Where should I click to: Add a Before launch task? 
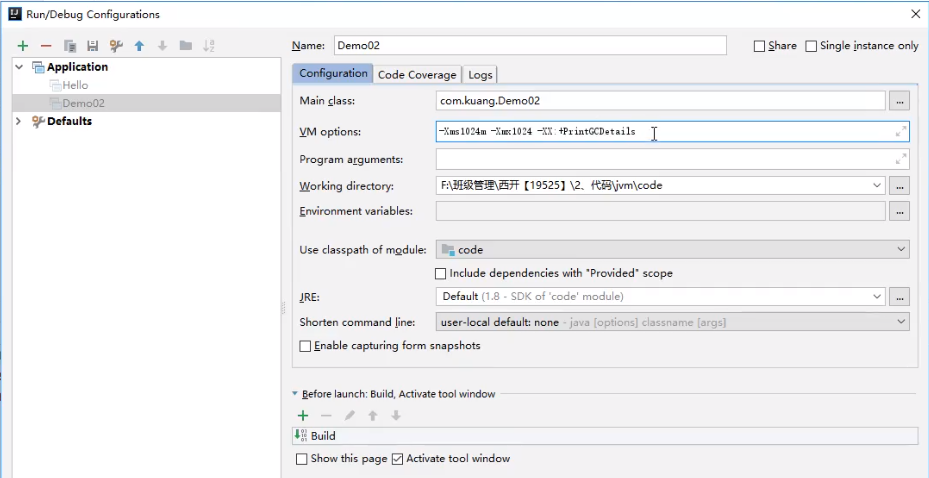303,416
